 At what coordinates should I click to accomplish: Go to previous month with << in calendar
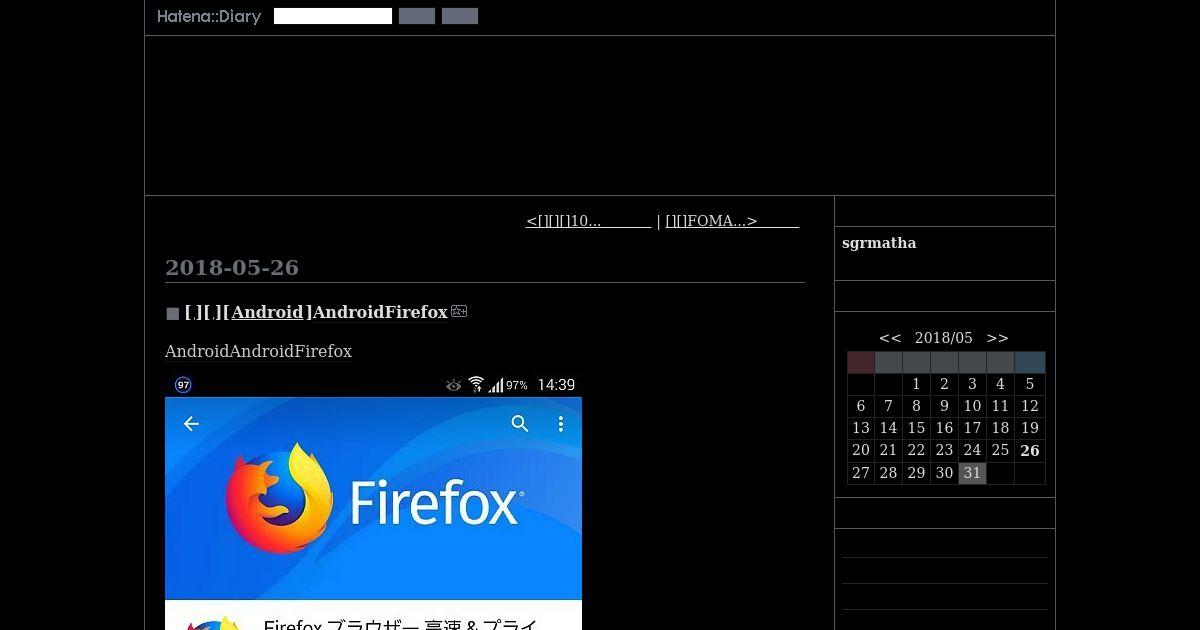[890, 338]
